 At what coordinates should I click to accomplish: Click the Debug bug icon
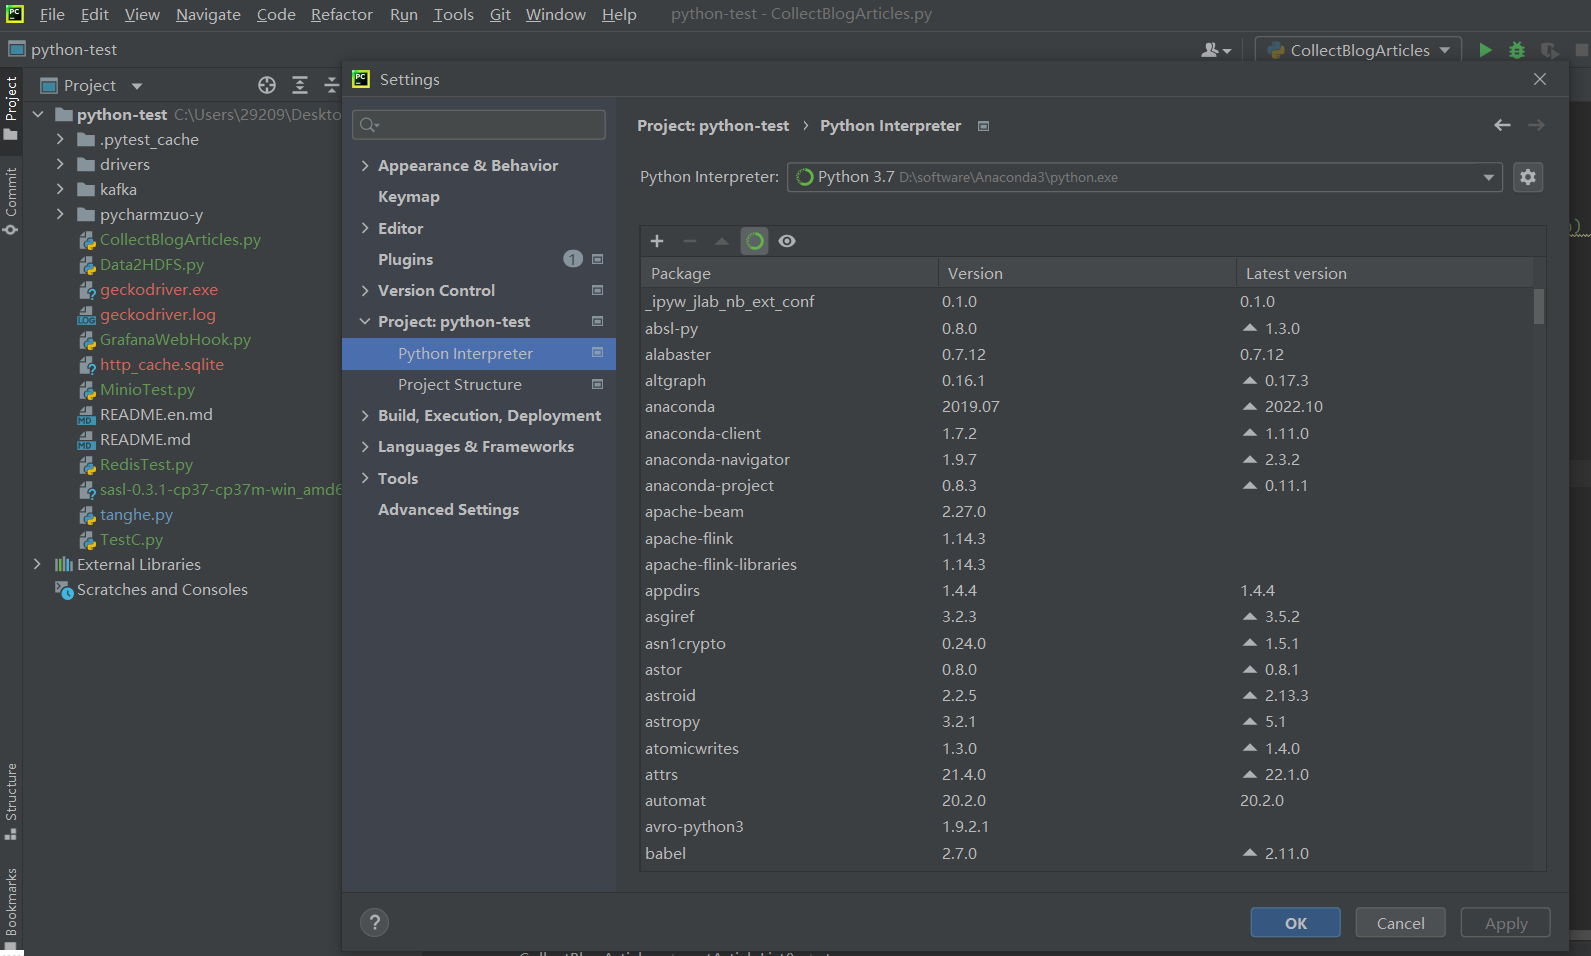point(1517,50)
